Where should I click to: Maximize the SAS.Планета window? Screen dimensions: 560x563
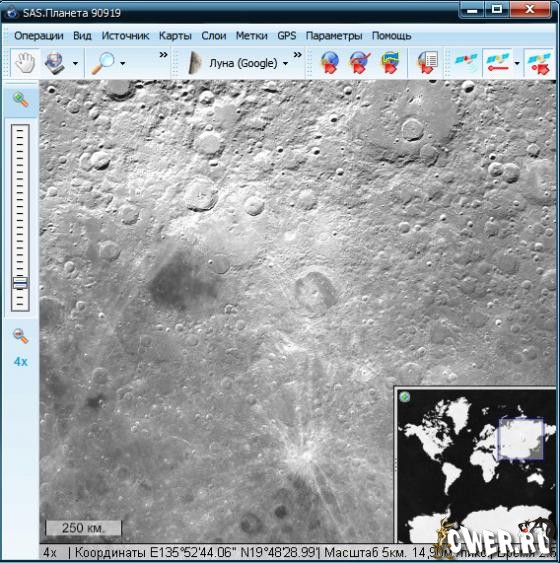(x=497, y=10)
